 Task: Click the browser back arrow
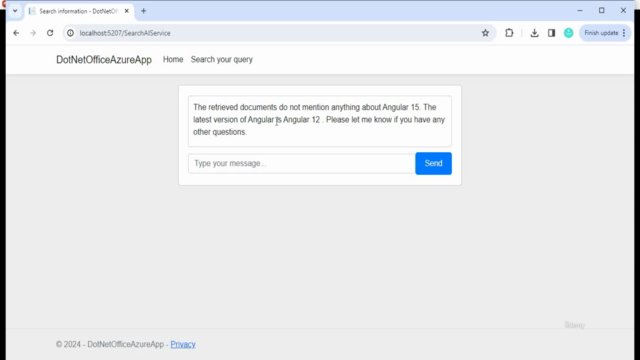pos(16,33)
